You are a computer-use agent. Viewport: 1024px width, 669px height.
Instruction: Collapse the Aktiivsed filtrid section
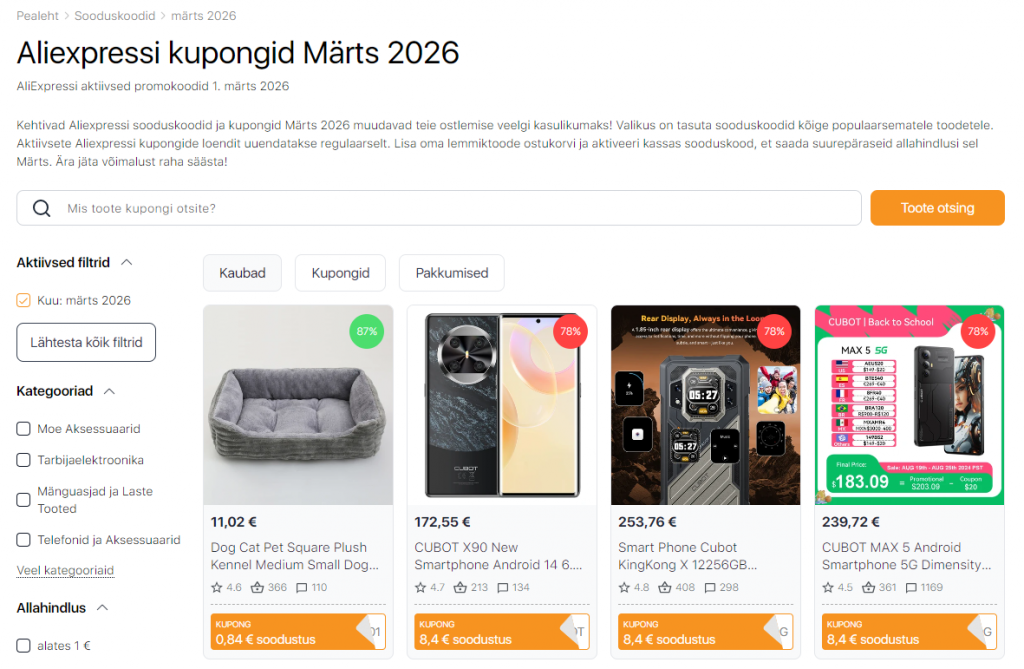(126, 261)
